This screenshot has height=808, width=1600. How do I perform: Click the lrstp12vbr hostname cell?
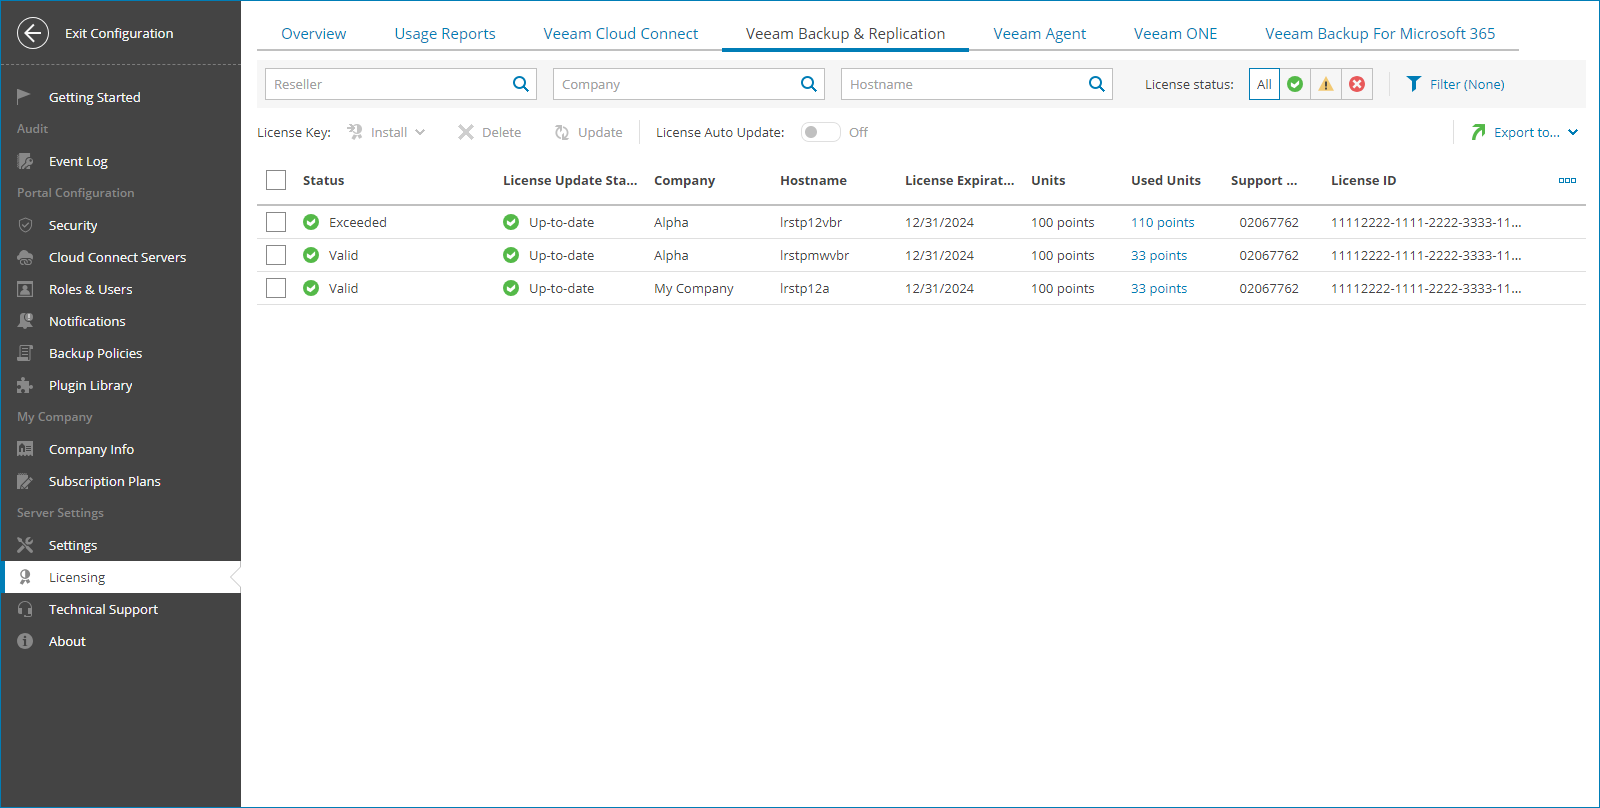coord(811,222)
